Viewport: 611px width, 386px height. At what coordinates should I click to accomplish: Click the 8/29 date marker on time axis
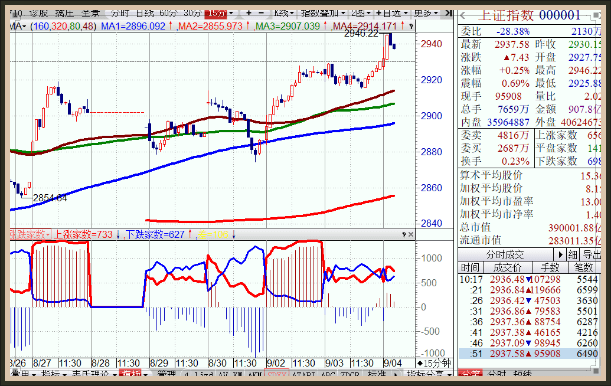click(x=159, y=363)
